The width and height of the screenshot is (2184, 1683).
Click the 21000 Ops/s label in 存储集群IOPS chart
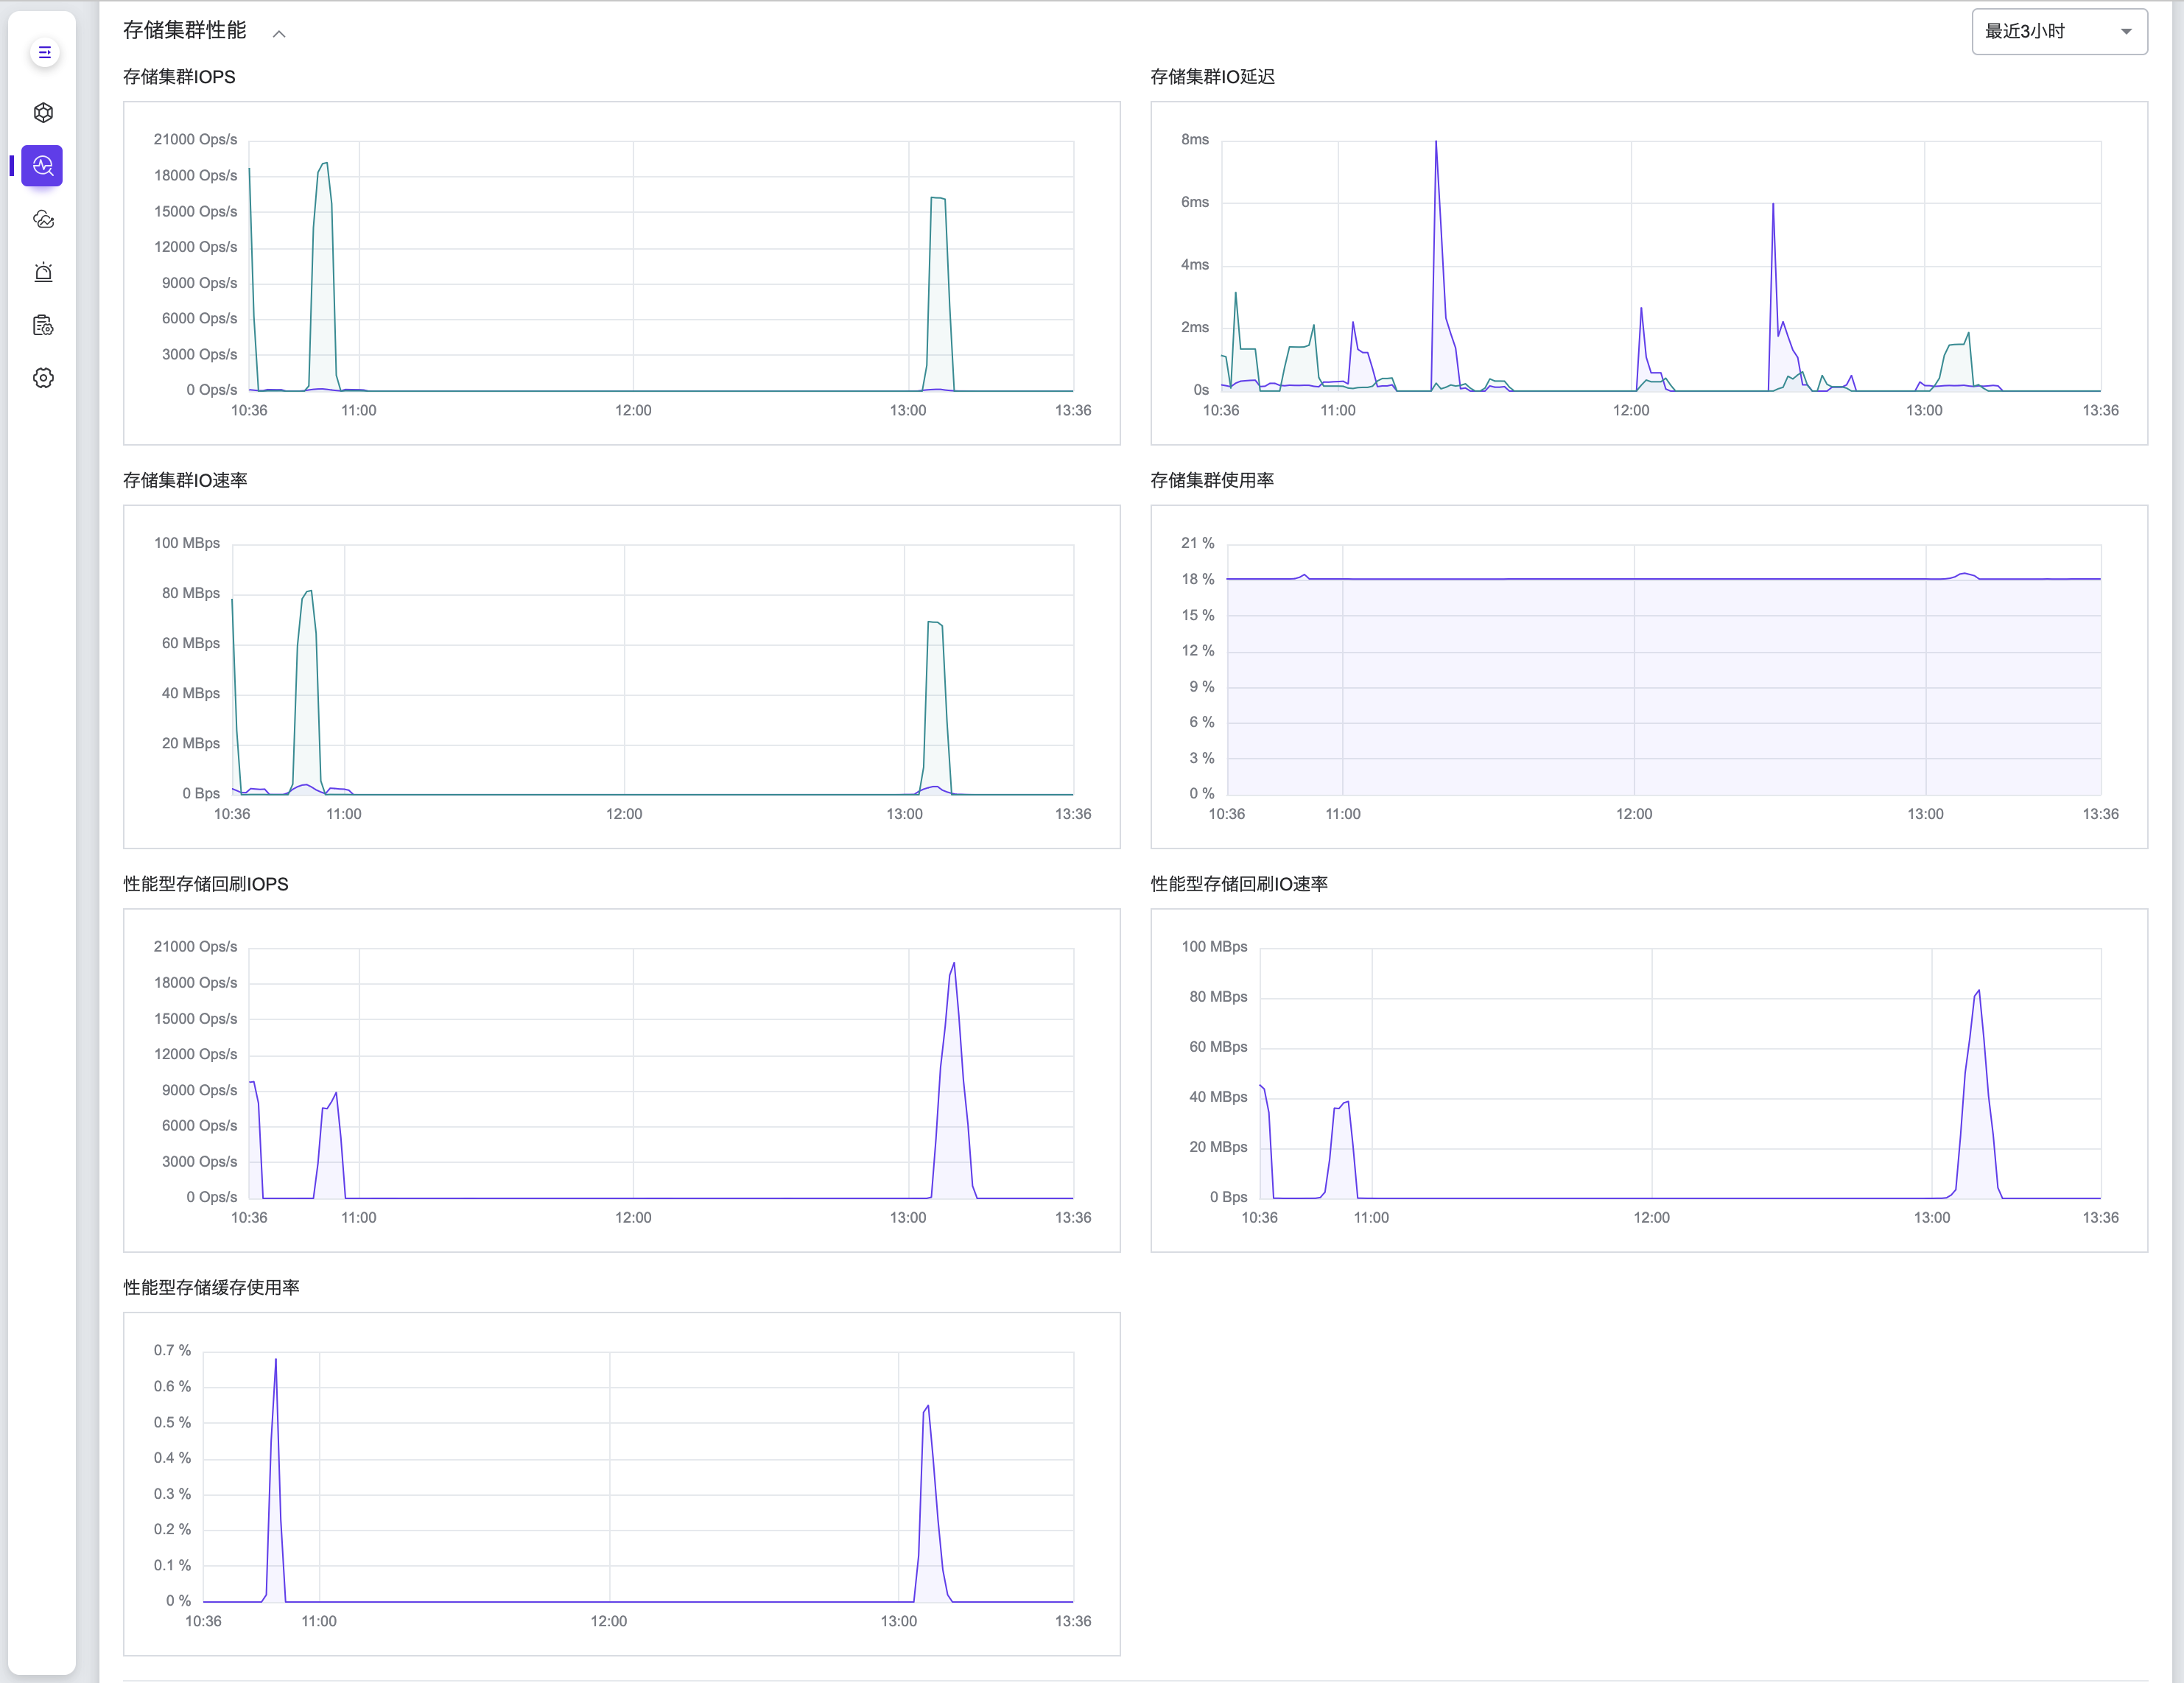pyautogui.click(x=195, y=140)
